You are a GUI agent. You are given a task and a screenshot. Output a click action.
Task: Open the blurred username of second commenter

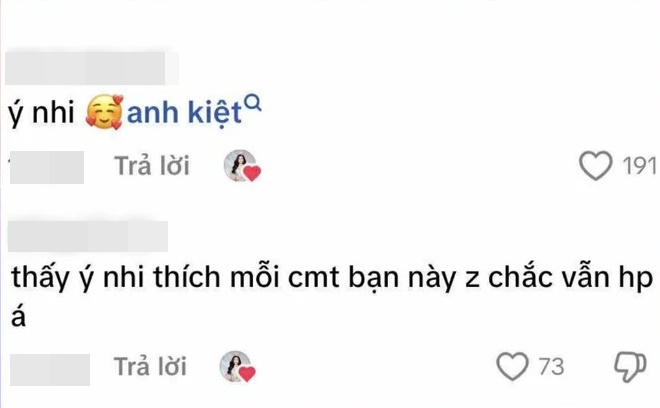click(88, 237)
